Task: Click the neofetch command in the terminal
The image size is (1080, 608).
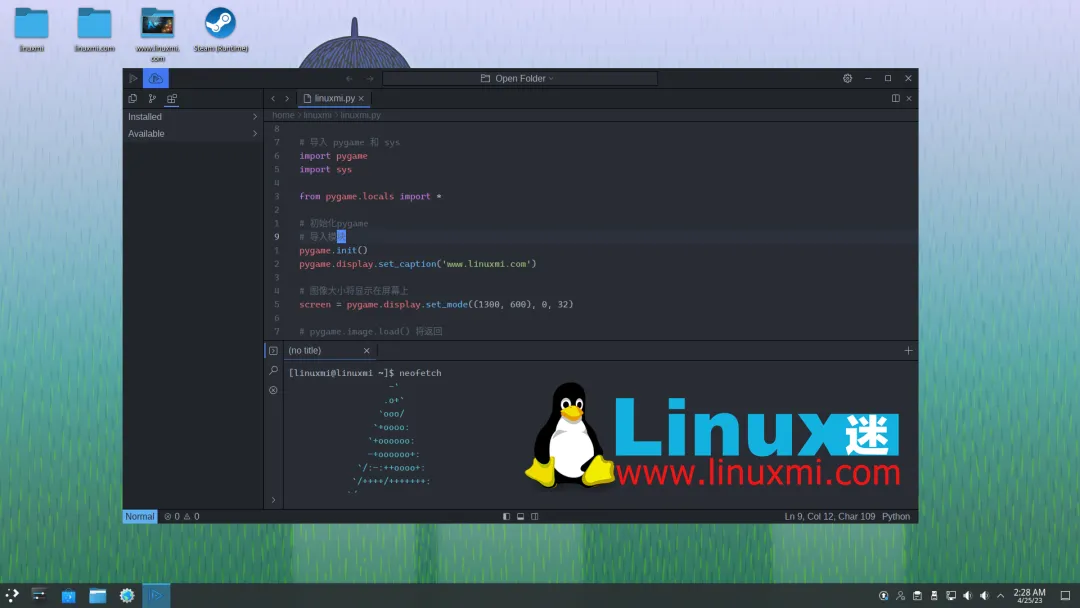Action: point(420,373)
